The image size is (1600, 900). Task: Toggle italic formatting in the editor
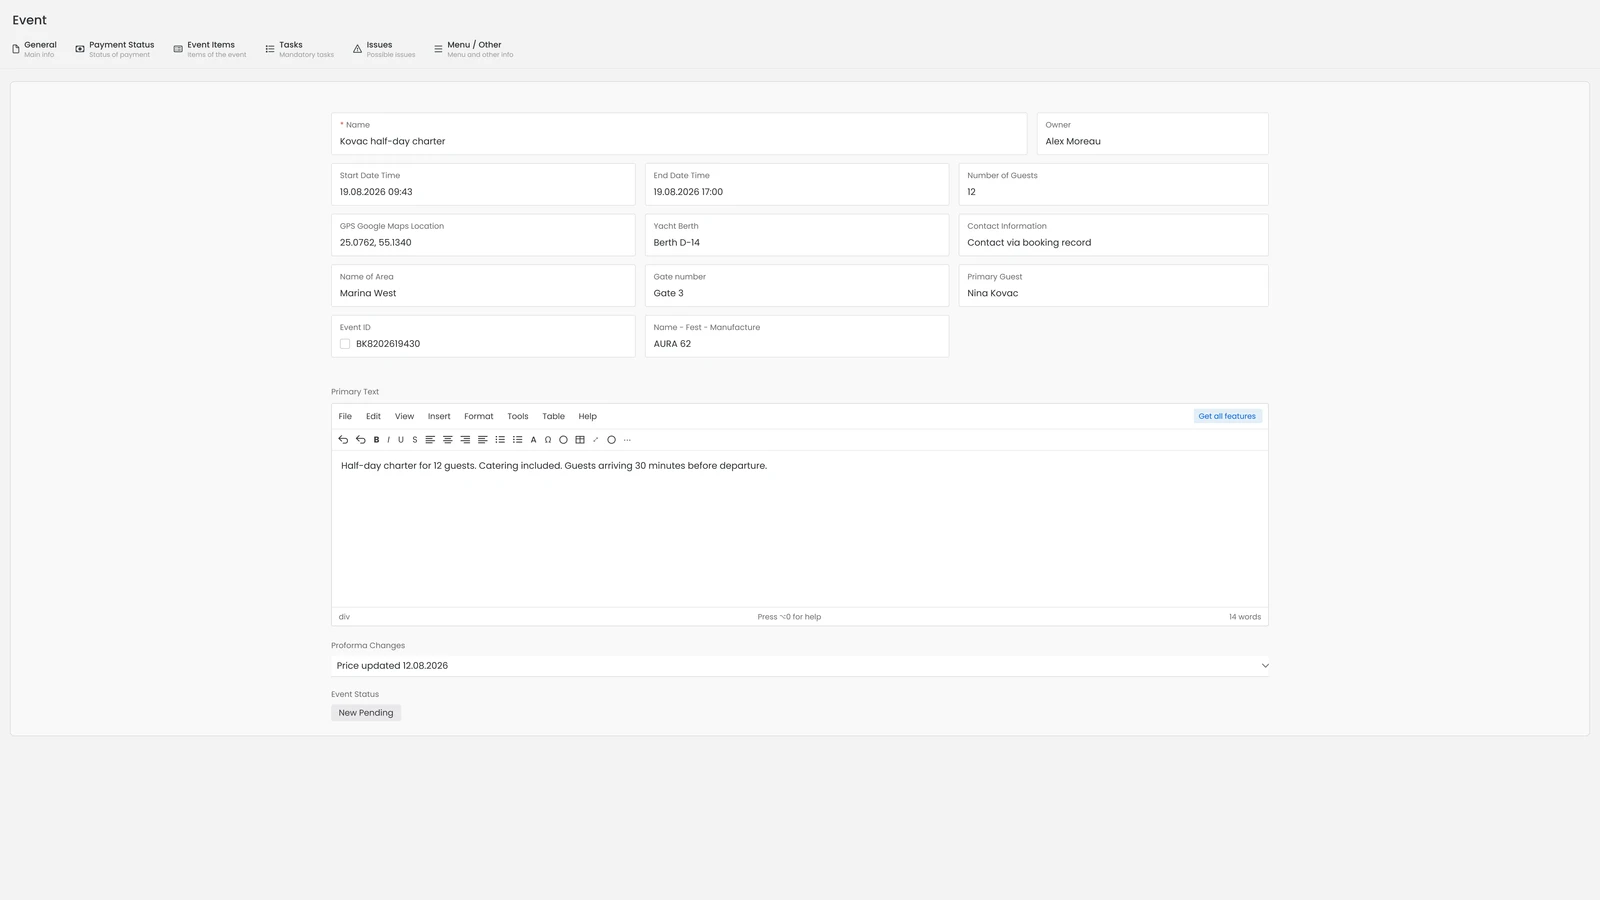pos(388,440)
